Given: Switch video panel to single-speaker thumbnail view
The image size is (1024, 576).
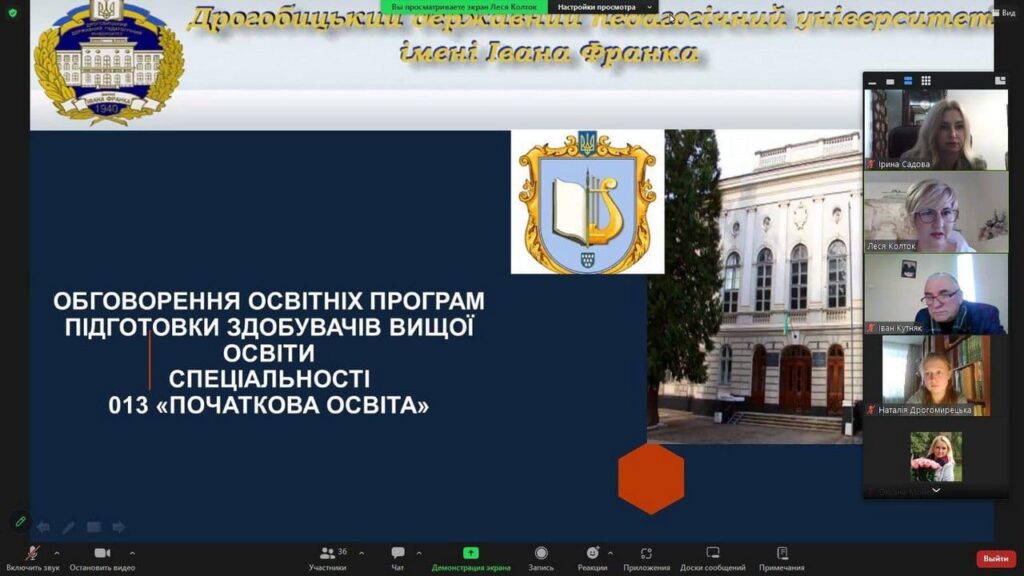Looking at the screenshot, I should pos(890,81).
